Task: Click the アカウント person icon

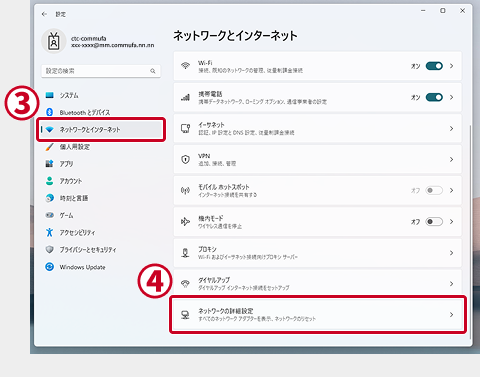Action: pos(50,181)
